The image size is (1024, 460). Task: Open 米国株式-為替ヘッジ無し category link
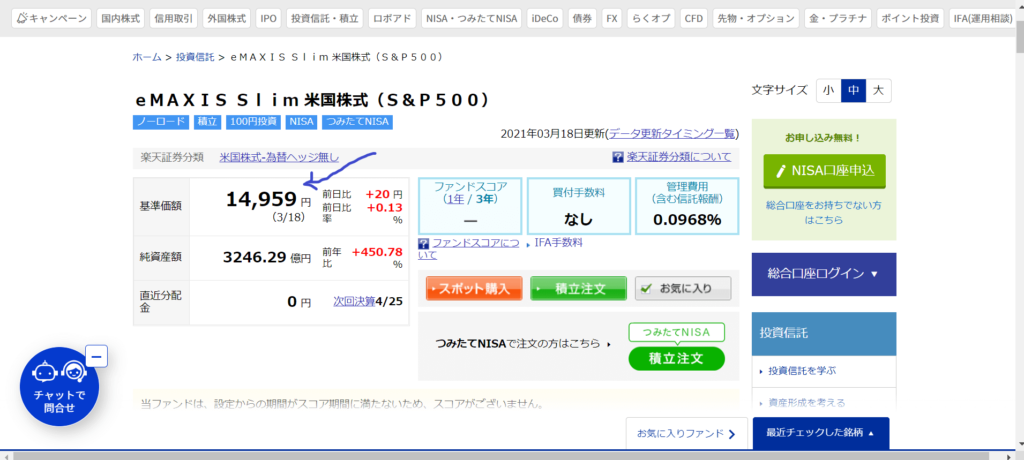coord(280,157)
